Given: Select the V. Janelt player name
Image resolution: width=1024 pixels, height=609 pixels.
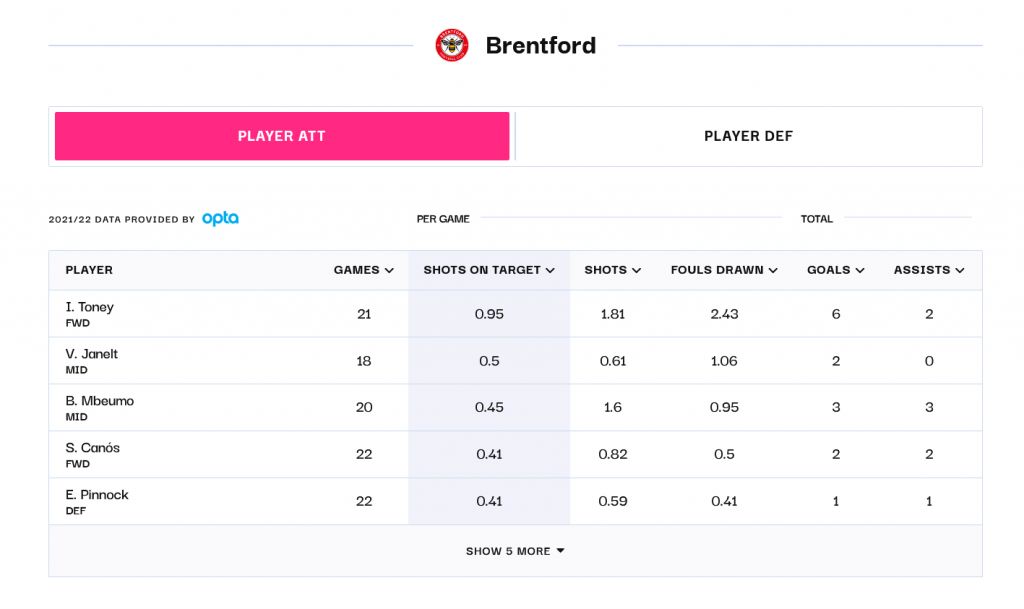Looking at the screenshot, I should tap(91, 354).
